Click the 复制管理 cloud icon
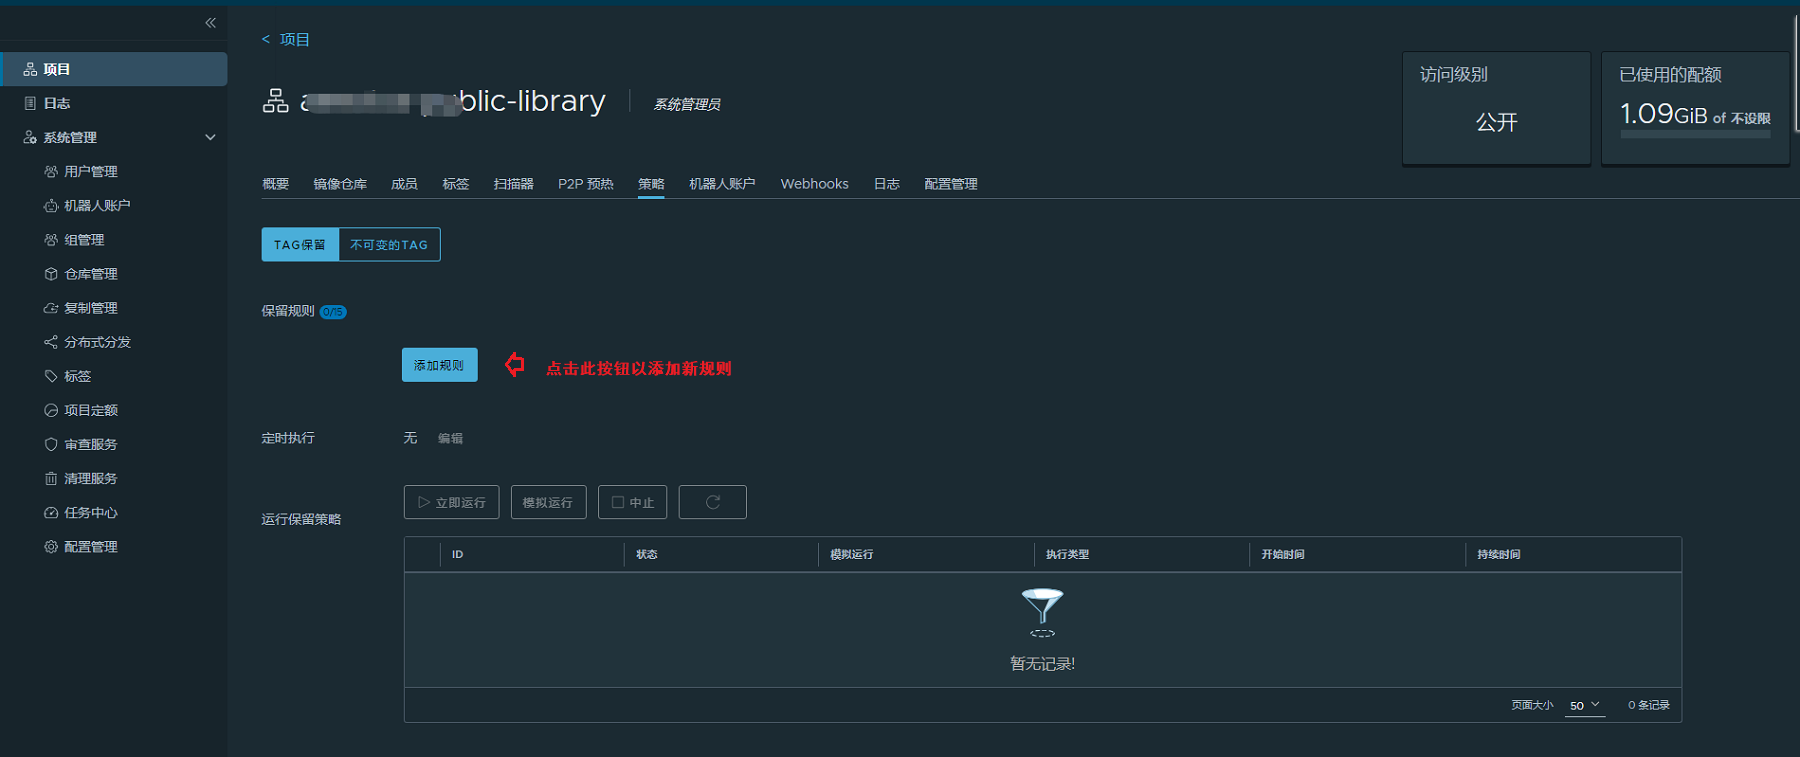 point(51,308)
